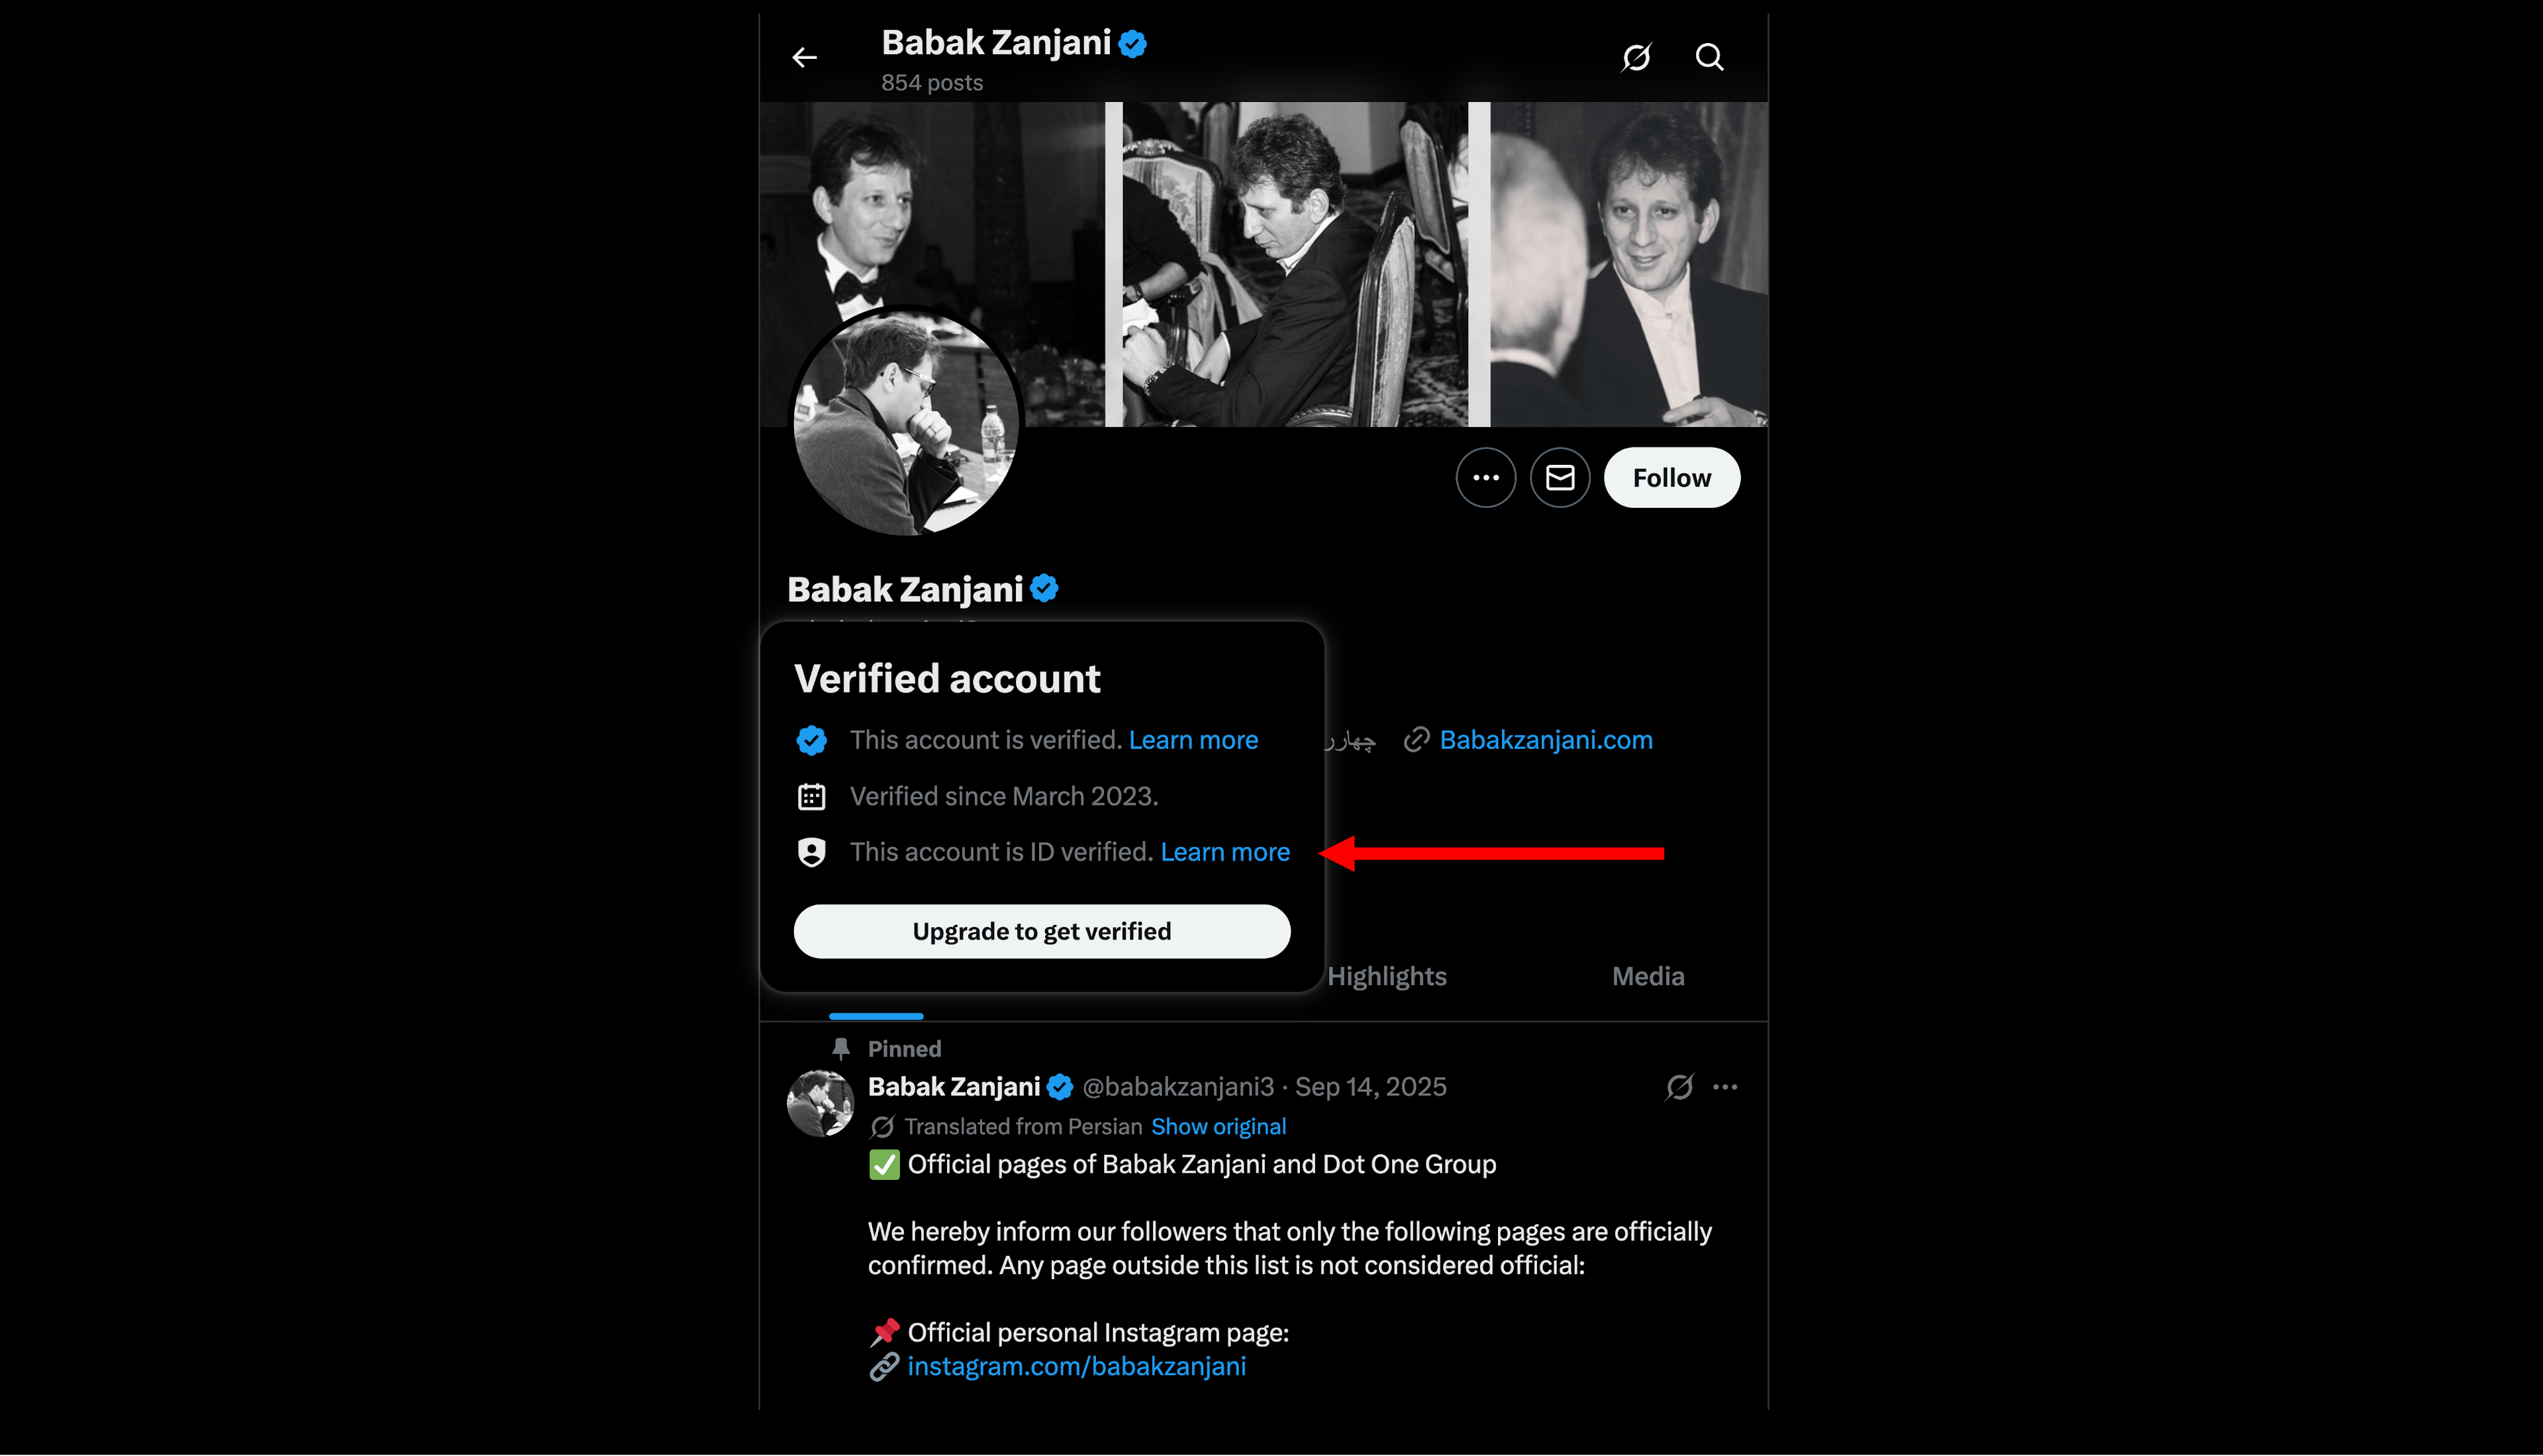Image resolution: width=2543 pixels, height=1456 pixels.
Task: Open the search icon in header
Action: click(x=1709, y=58)
